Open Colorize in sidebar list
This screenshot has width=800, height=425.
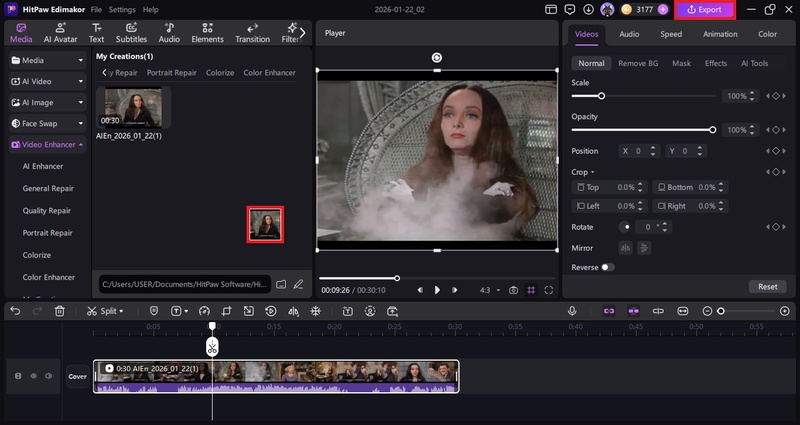tap(37, 255)
